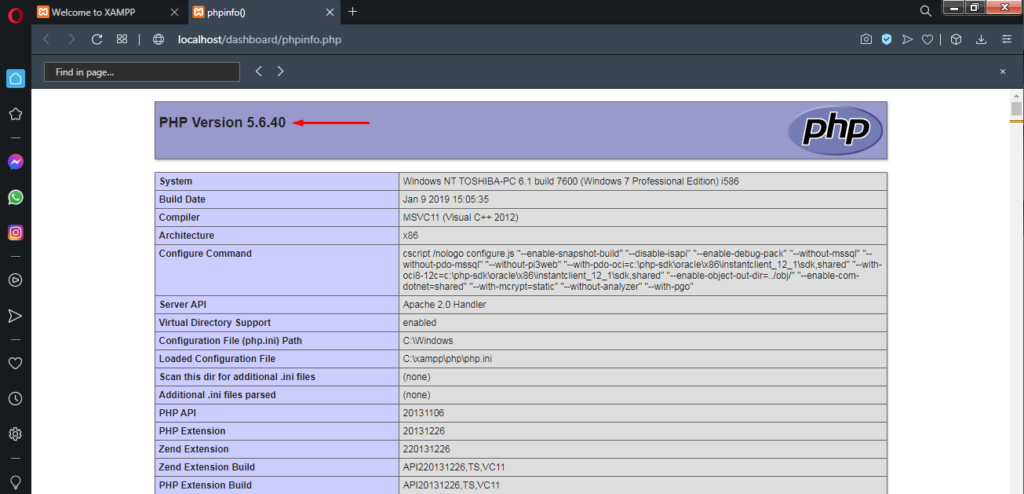Click the Configure Command label
The image size is (1024, 494).
(x=205, y=254)
